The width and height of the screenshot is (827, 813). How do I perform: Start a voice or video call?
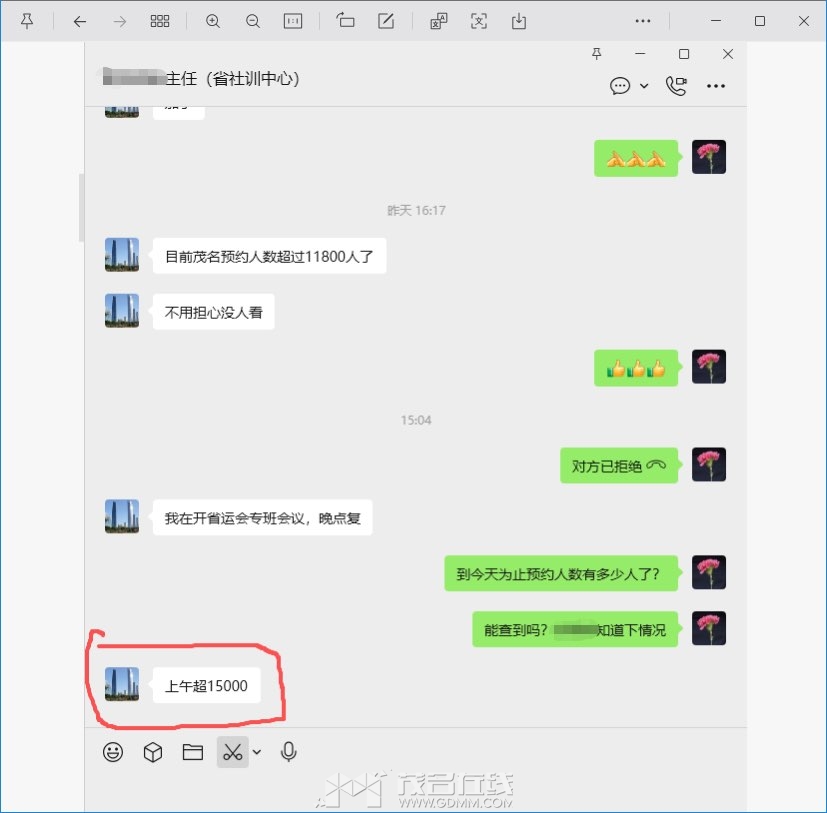677,86
